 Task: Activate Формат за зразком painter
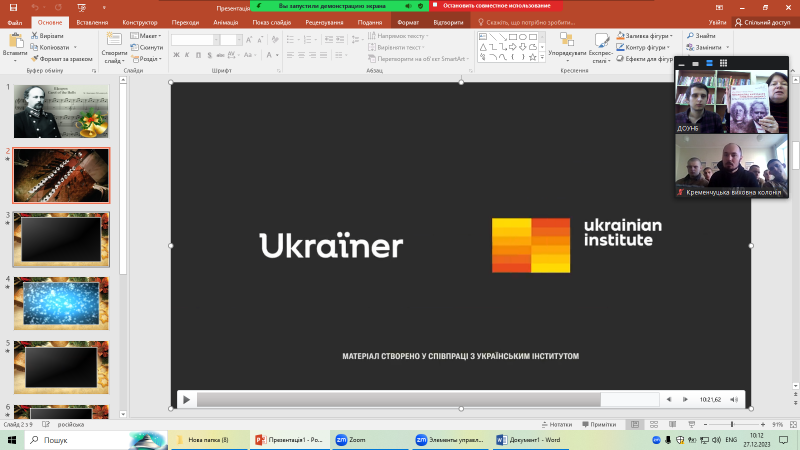61,59
